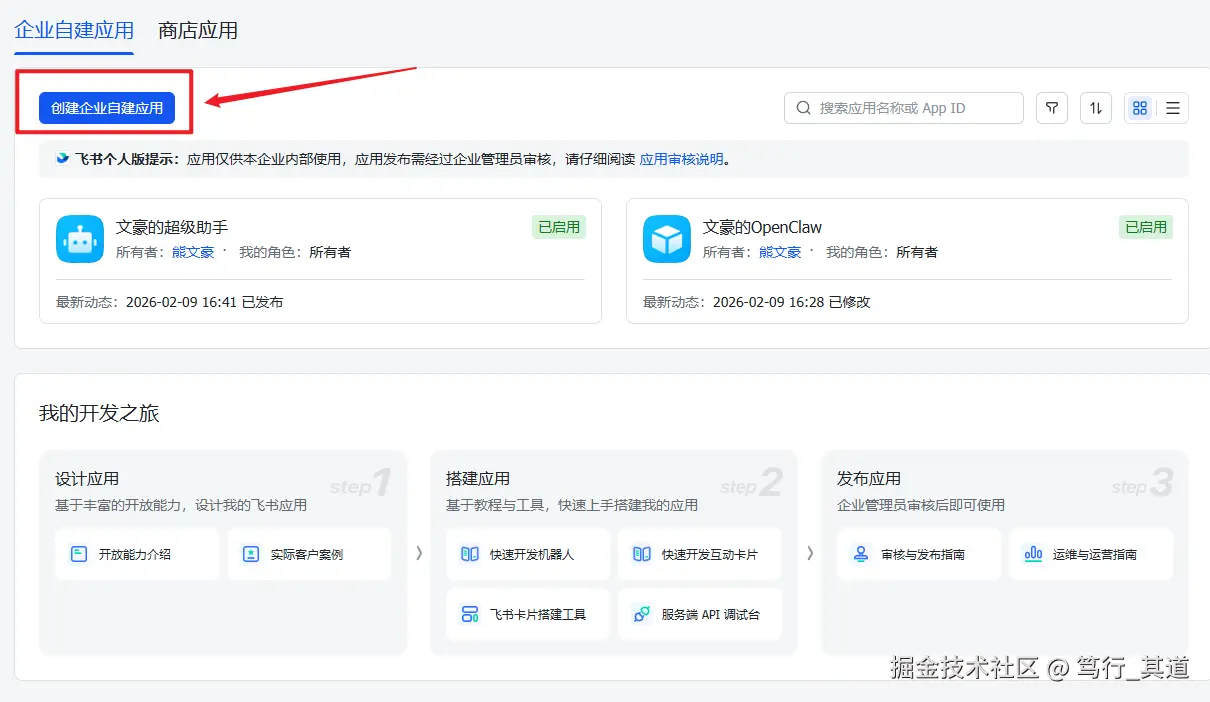This screenshot has width=1210, height=702.
Task: Open 服务端 API 调试台
Action: coord(700,614)
